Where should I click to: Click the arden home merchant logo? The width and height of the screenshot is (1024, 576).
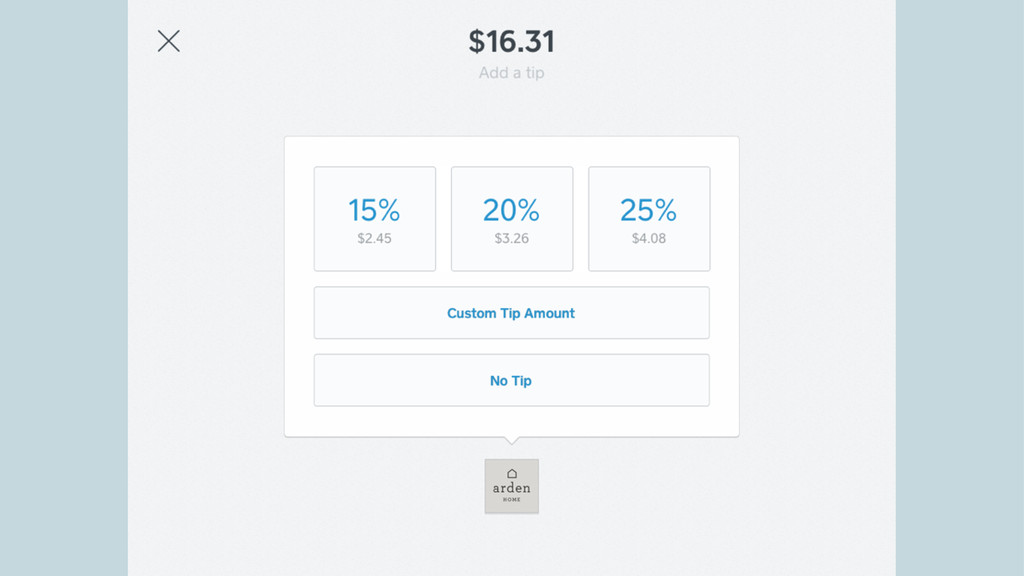click(511, 486)
